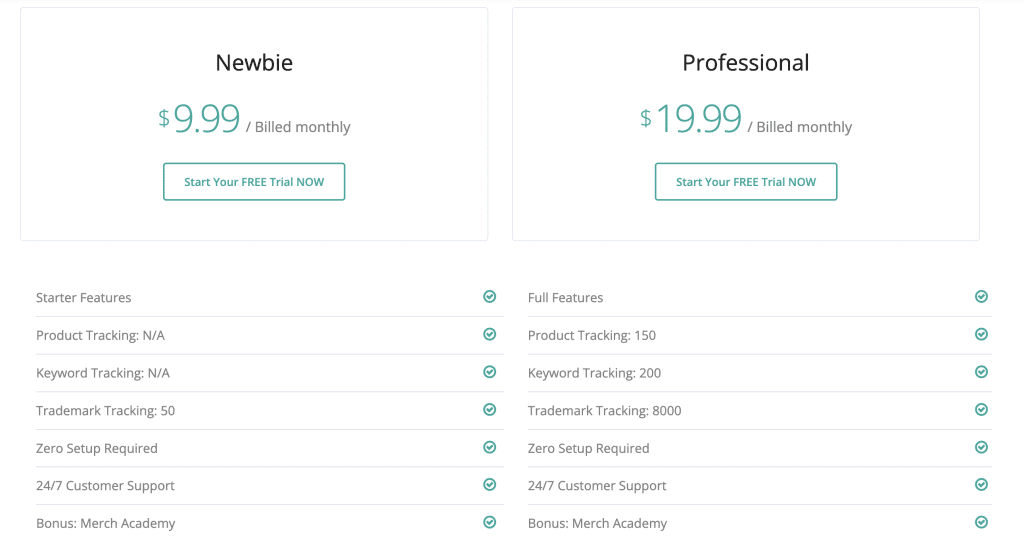This screenshot has height=537, width=1024.
Task: Click the $19.99 price text
Action: coord(691,119)
